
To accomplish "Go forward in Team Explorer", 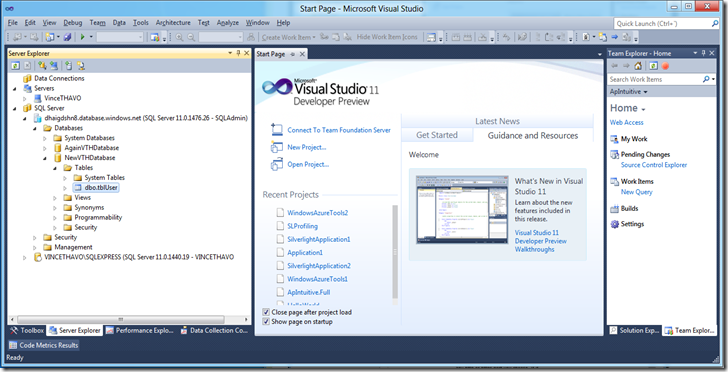I will [626, 66].
